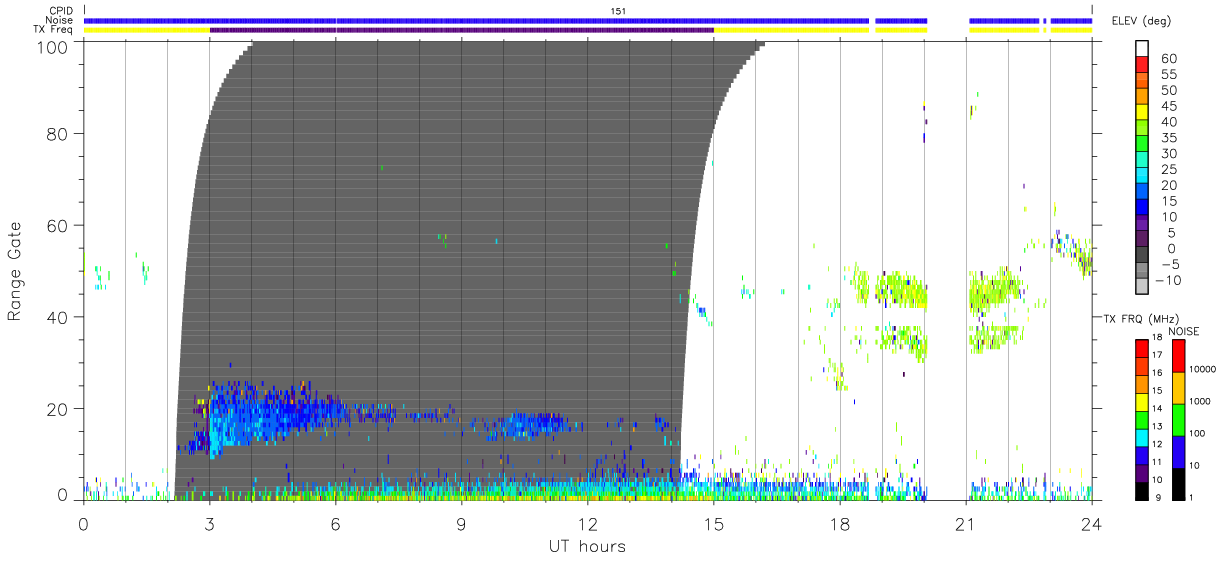Select green 13-14 MHz band of TX FRQ bar
The image size is (1228, 567).
click(x=1143, y=418)
